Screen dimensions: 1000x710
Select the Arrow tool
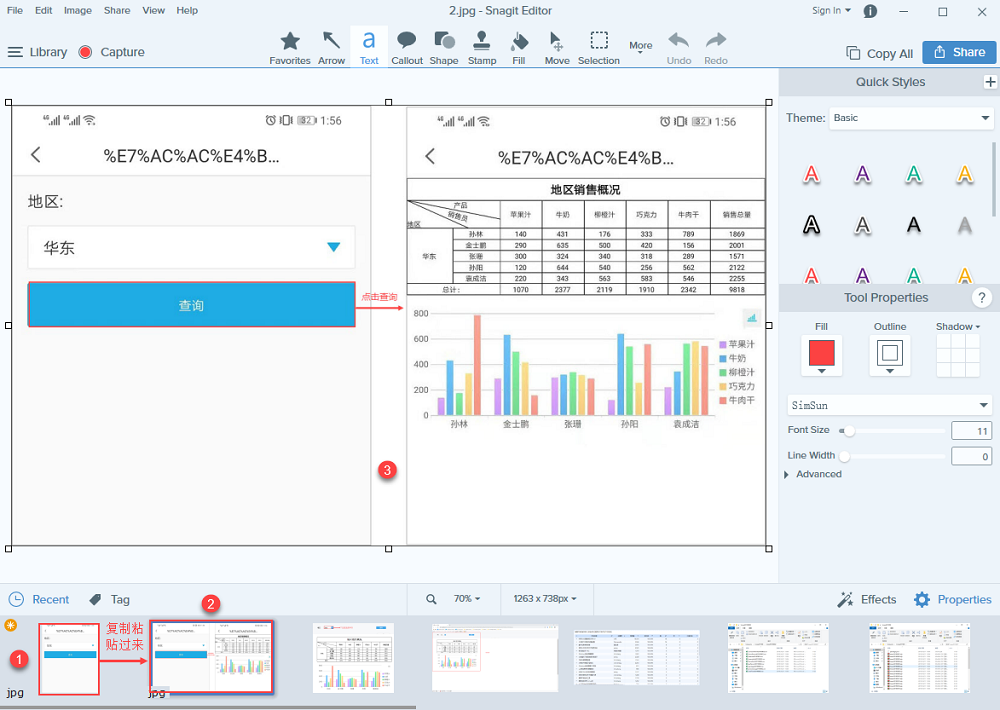331,48
